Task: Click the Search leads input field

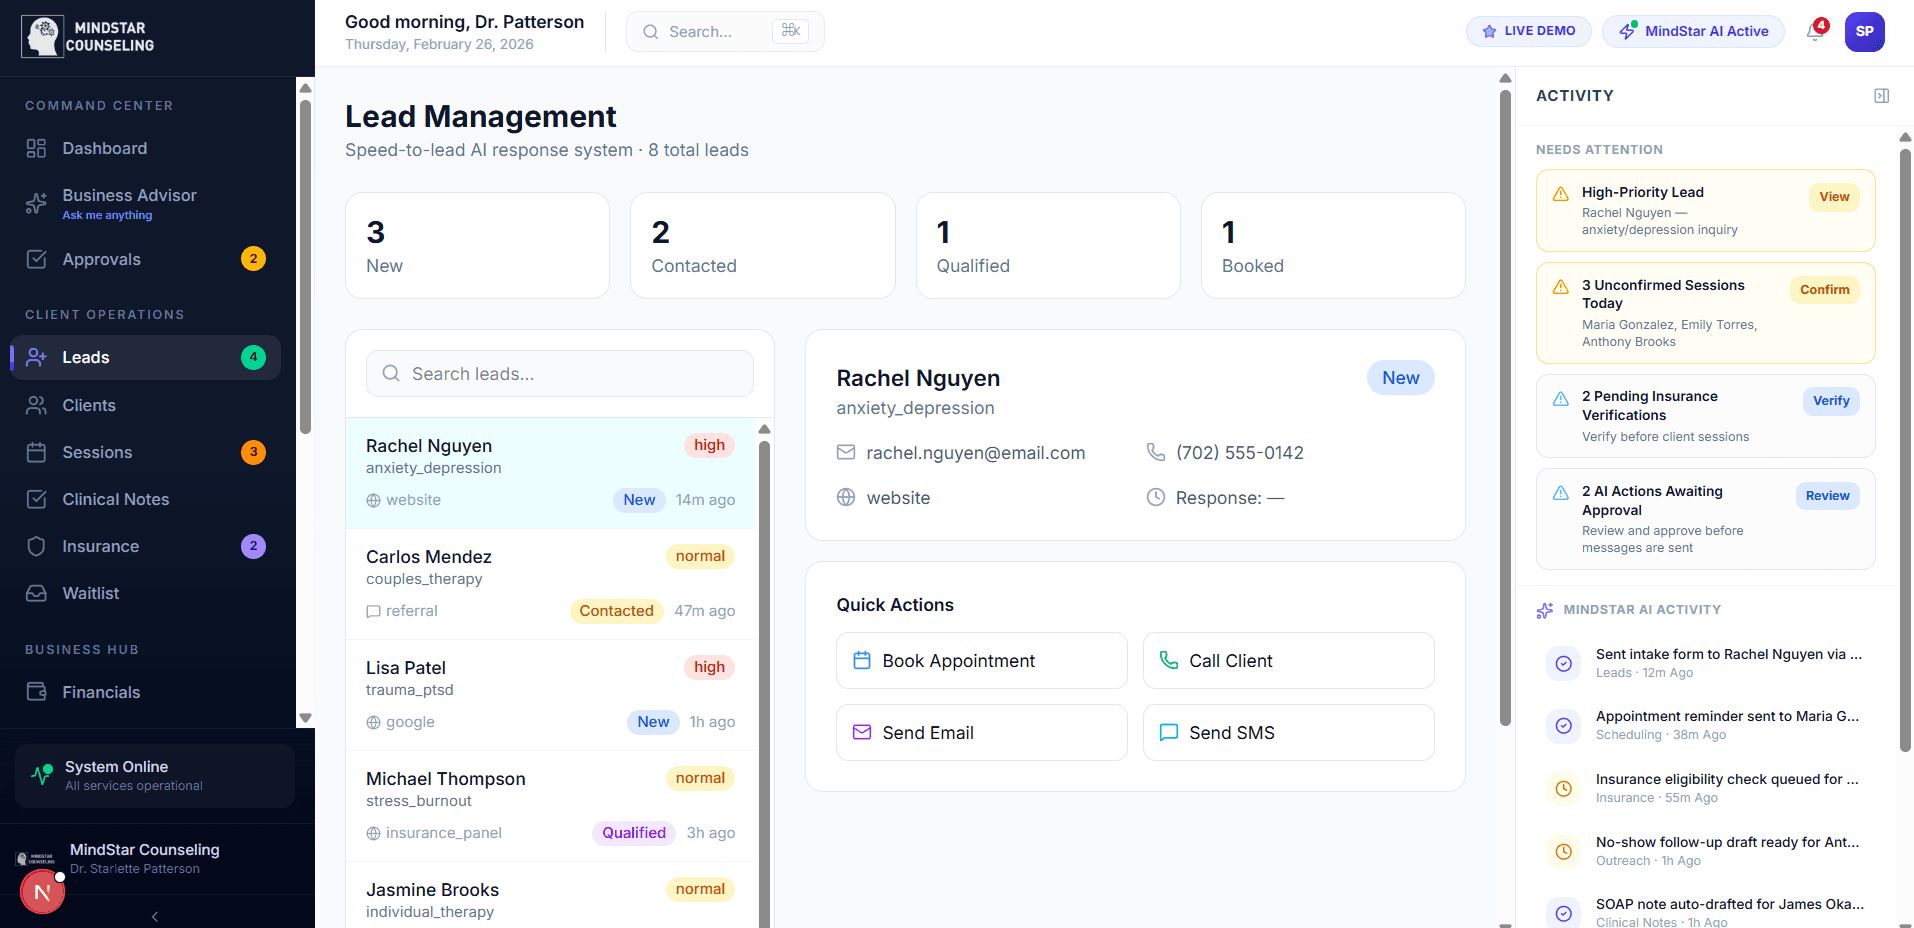Action: pos(559,373)
